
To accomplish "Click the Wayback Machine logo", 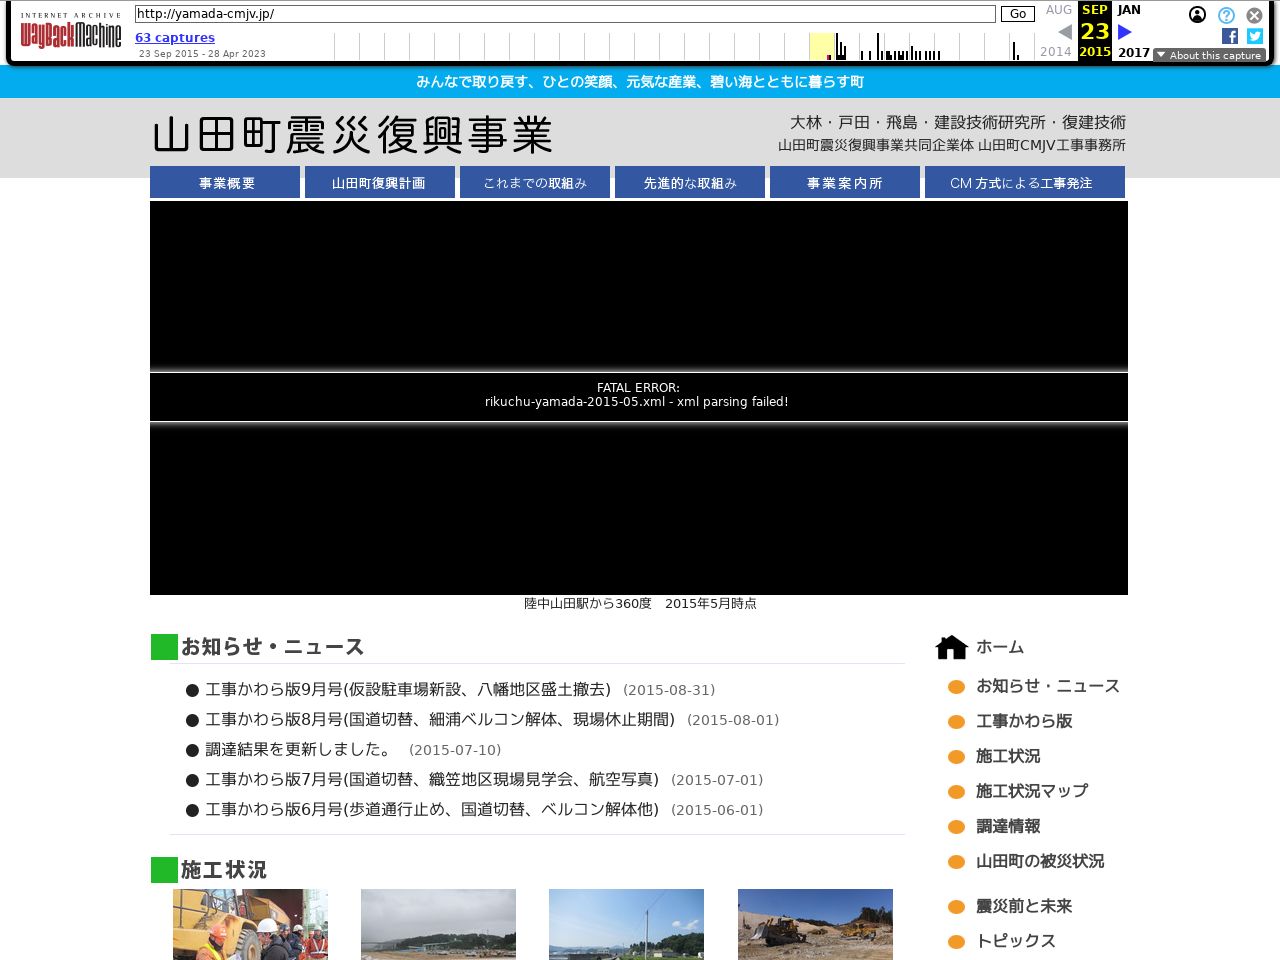I will [x=70, y=32].
